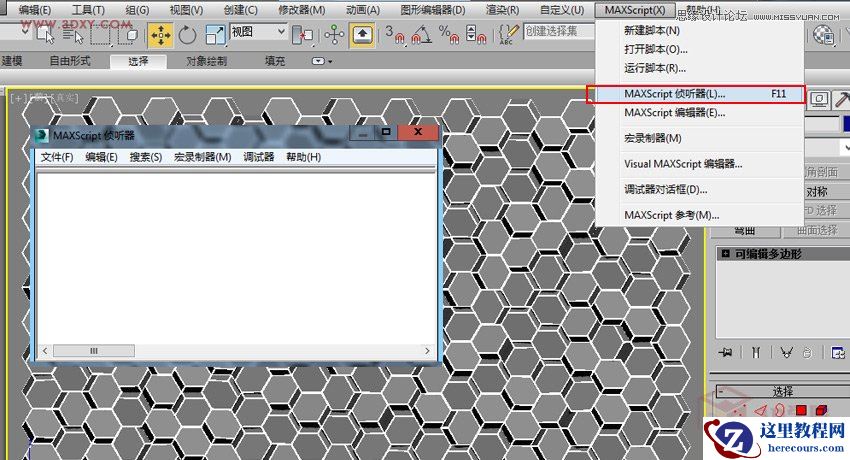Image resolution: width=850 pixels, height=460 pixels.
Task: Open the 修改器(M) menu
Action: [x=301, y=10]
